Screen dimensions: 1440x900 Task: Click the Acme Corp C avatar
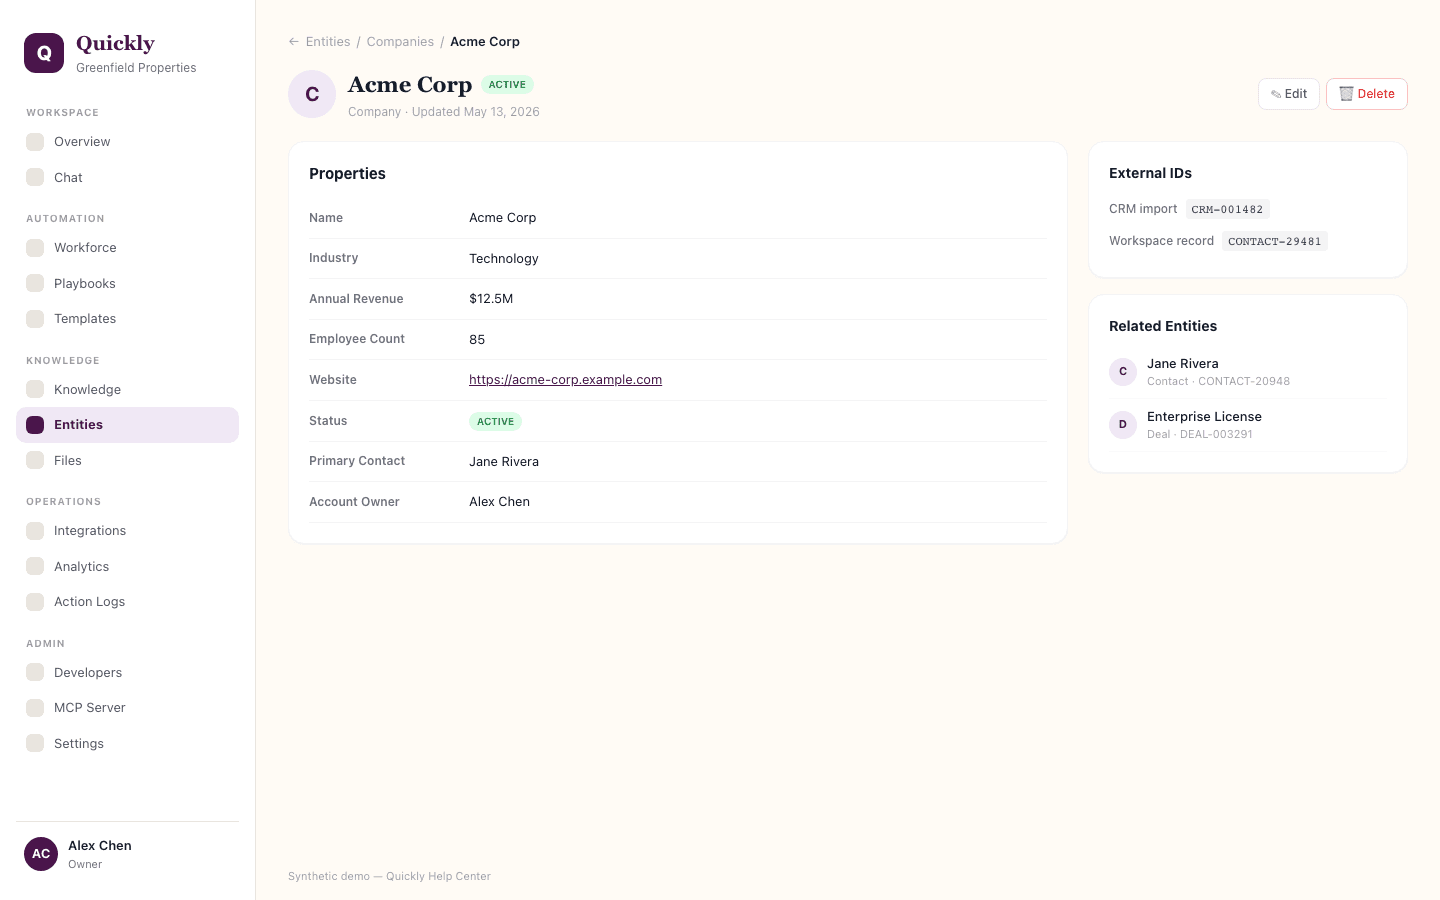tap(312, 94)
